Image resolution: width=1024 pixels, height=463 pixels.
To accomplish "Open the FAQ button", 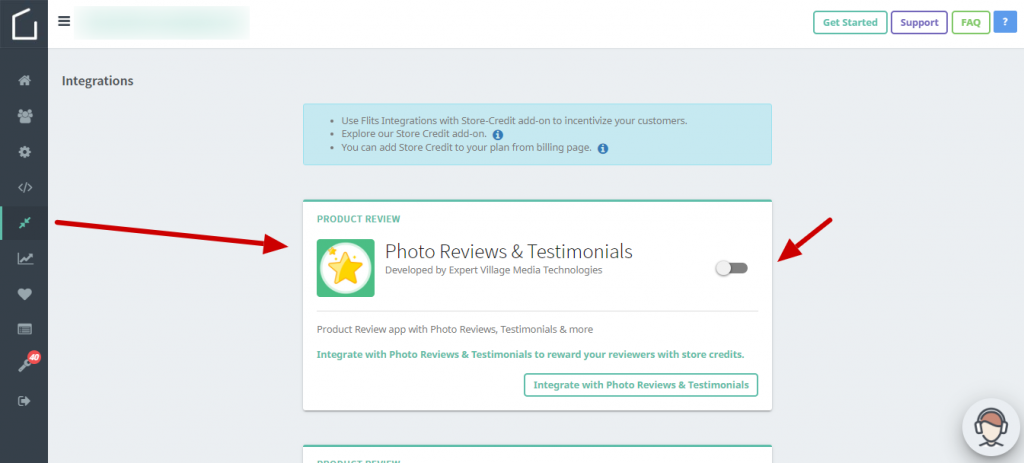I will click(x=970, y=22).
